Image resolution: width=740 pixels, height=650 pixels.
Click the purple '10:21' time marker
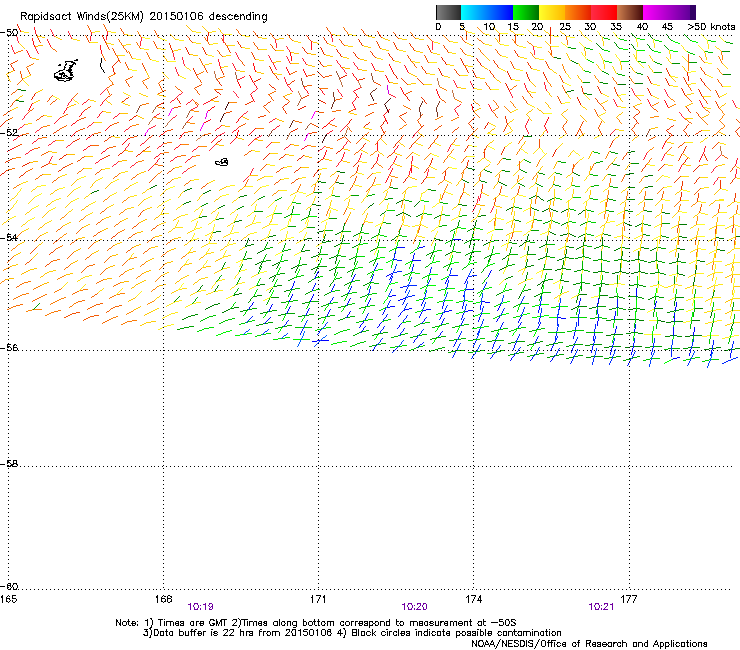601,607
